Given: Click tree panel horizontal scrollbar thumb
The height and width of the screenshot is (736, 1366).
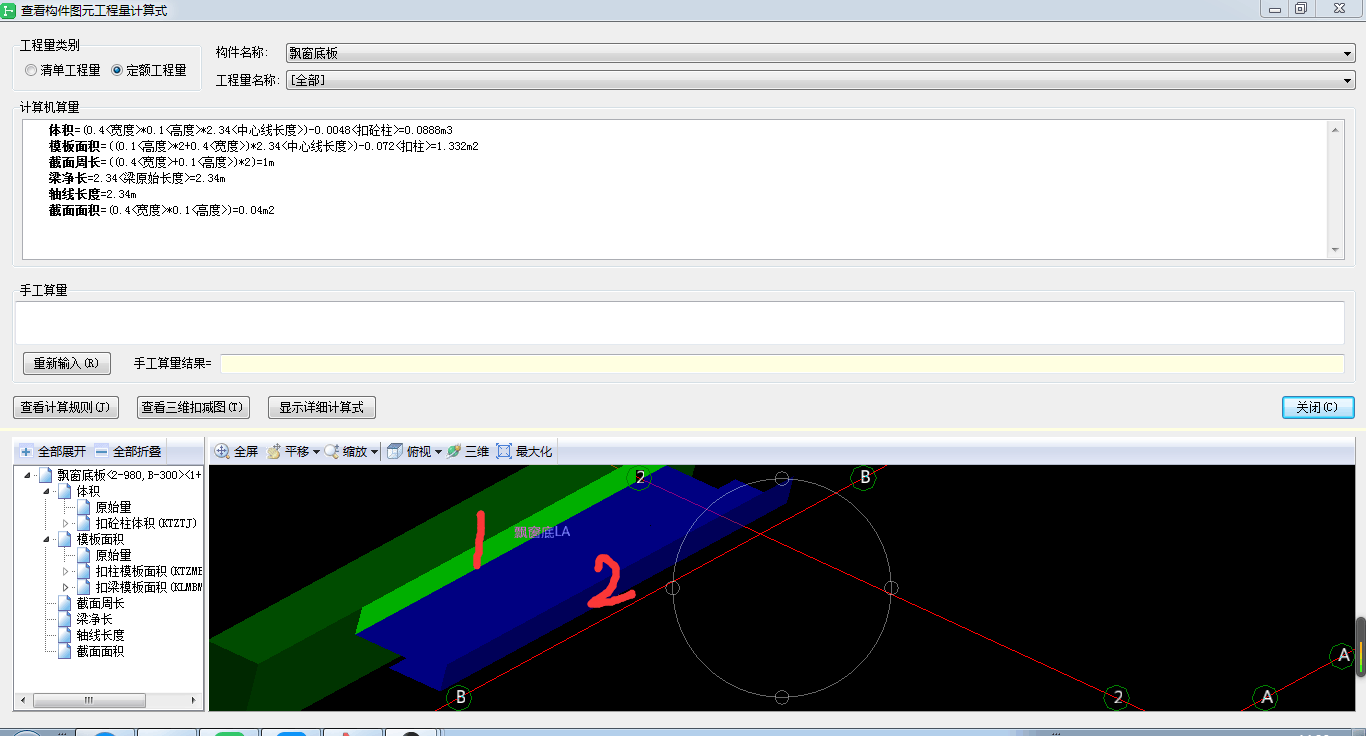Looking at the screenshot, I should pos(89,700).
